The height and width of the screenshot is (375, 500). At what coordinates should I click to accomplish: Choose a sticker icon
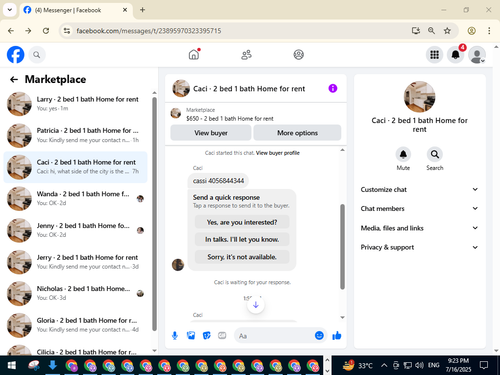[207, 335]
